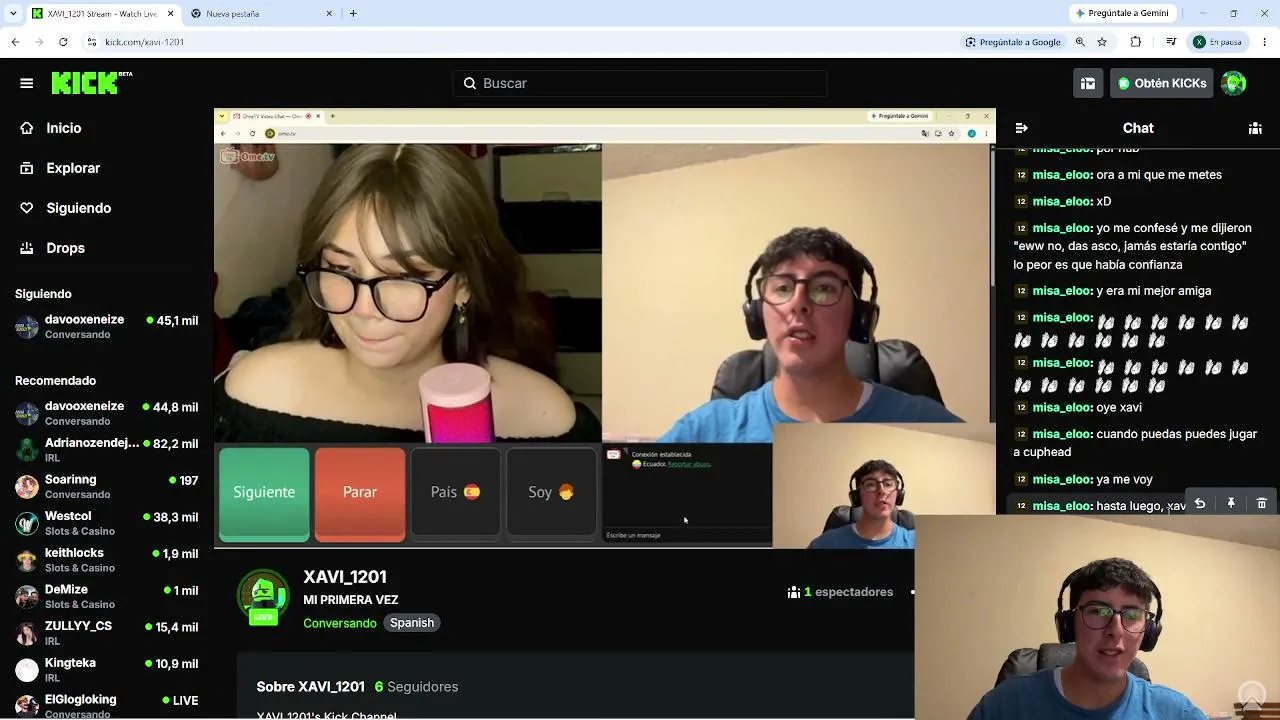Open the creator dashboard icon beside Obtén KICKs
This screenshot has width=1280, height=720.
coord(1088,83)
